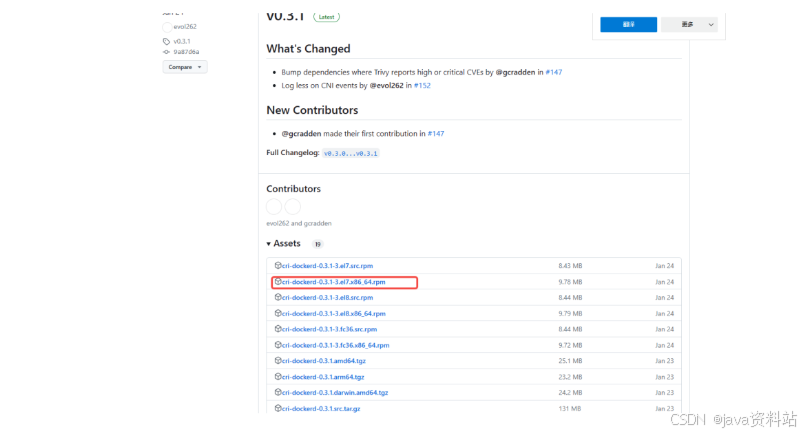Click 'Jan 24' date in el7.src.rpm row
Viewport: 811px width, 435px height.
pyautogui.click(x=665, y=266)
